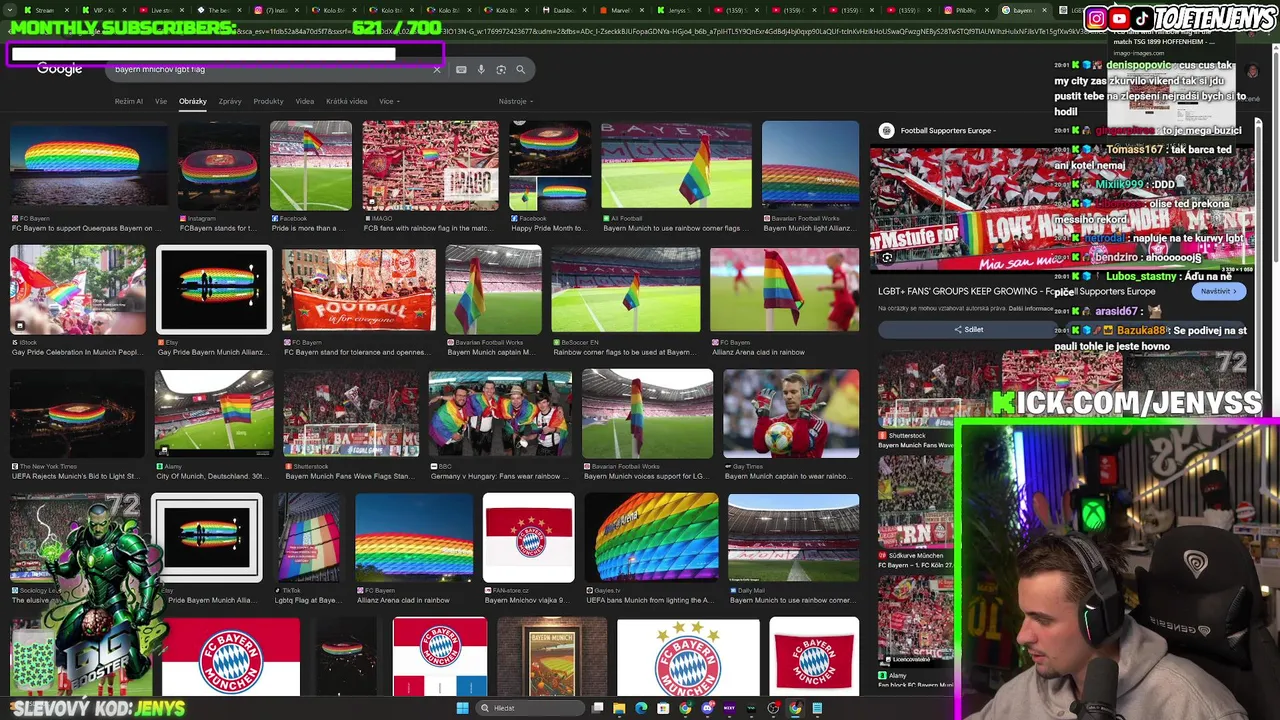Image resolution: width=1280 pixels, height=720 pixels.
Task: Click the Navštívit button
Action: pyautogui.click(x=1218, y=291)
